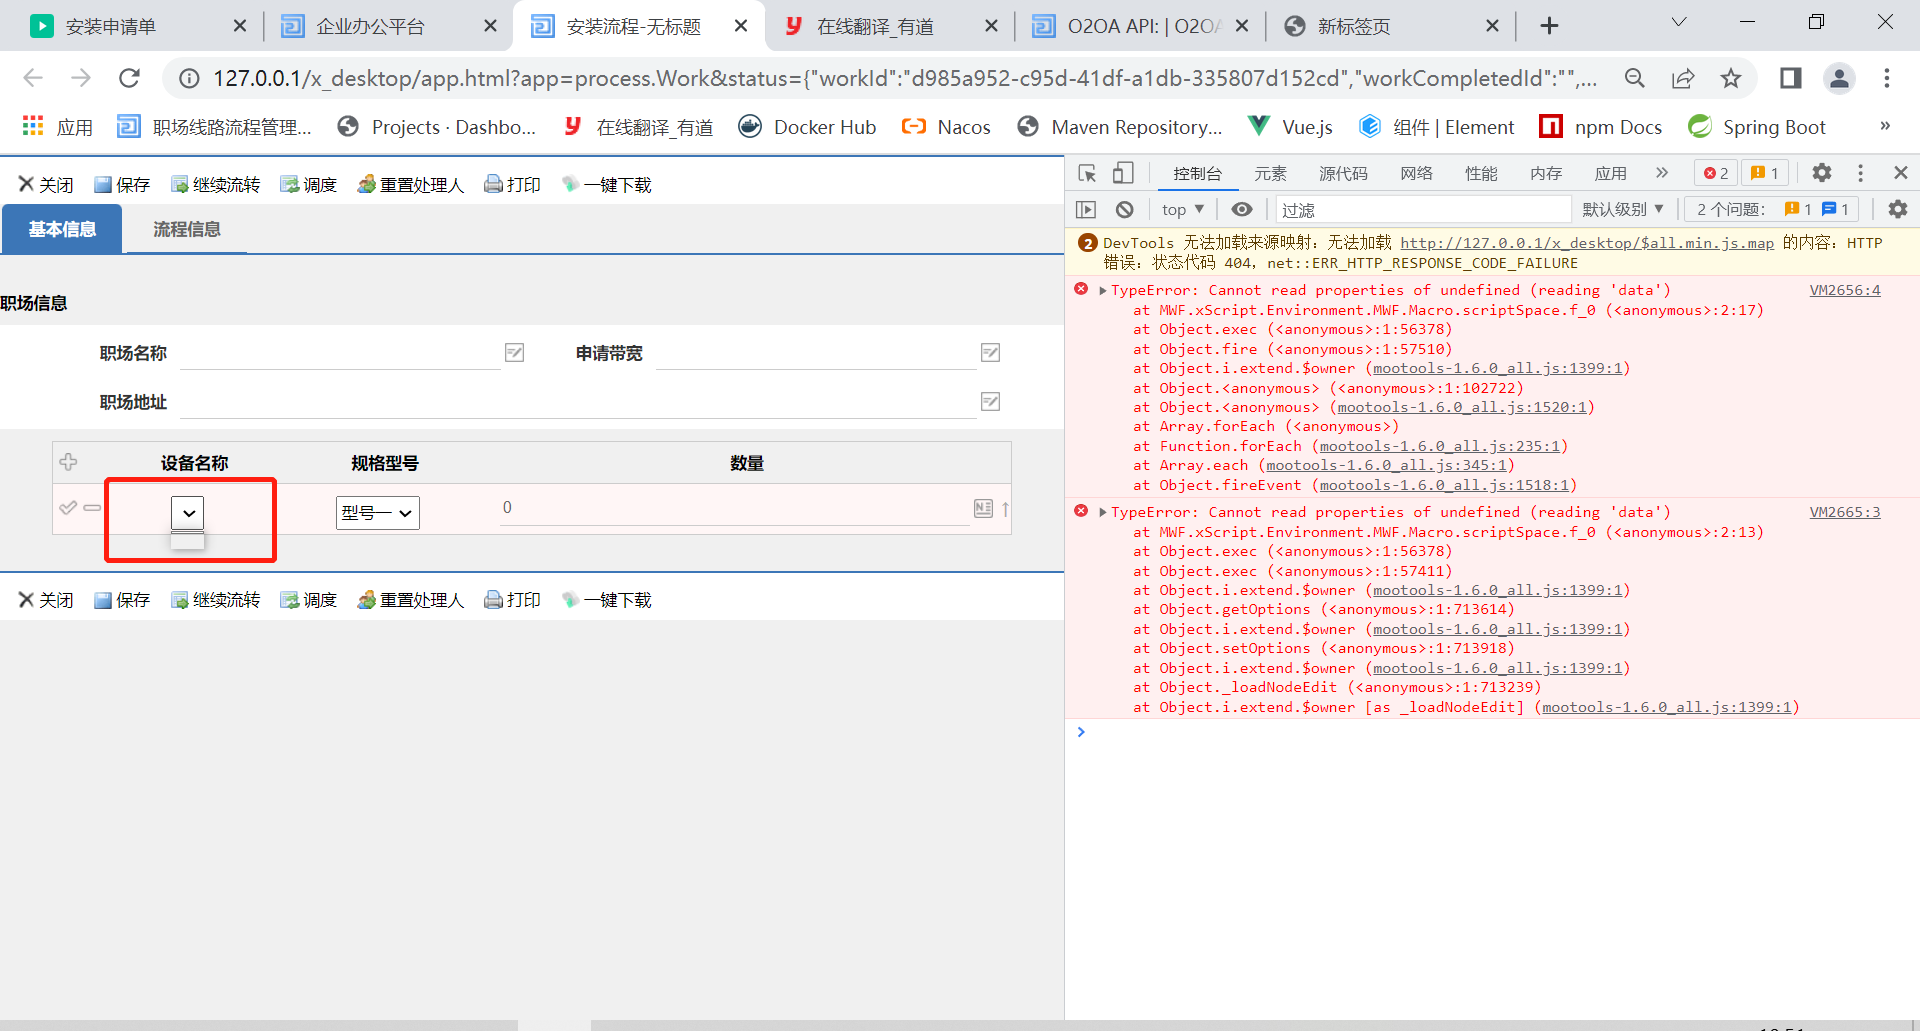This screenshot has height=1031, width=1920.
Task: Toggle the device toolbar icon in DevTools
Action: (1123, 174)
